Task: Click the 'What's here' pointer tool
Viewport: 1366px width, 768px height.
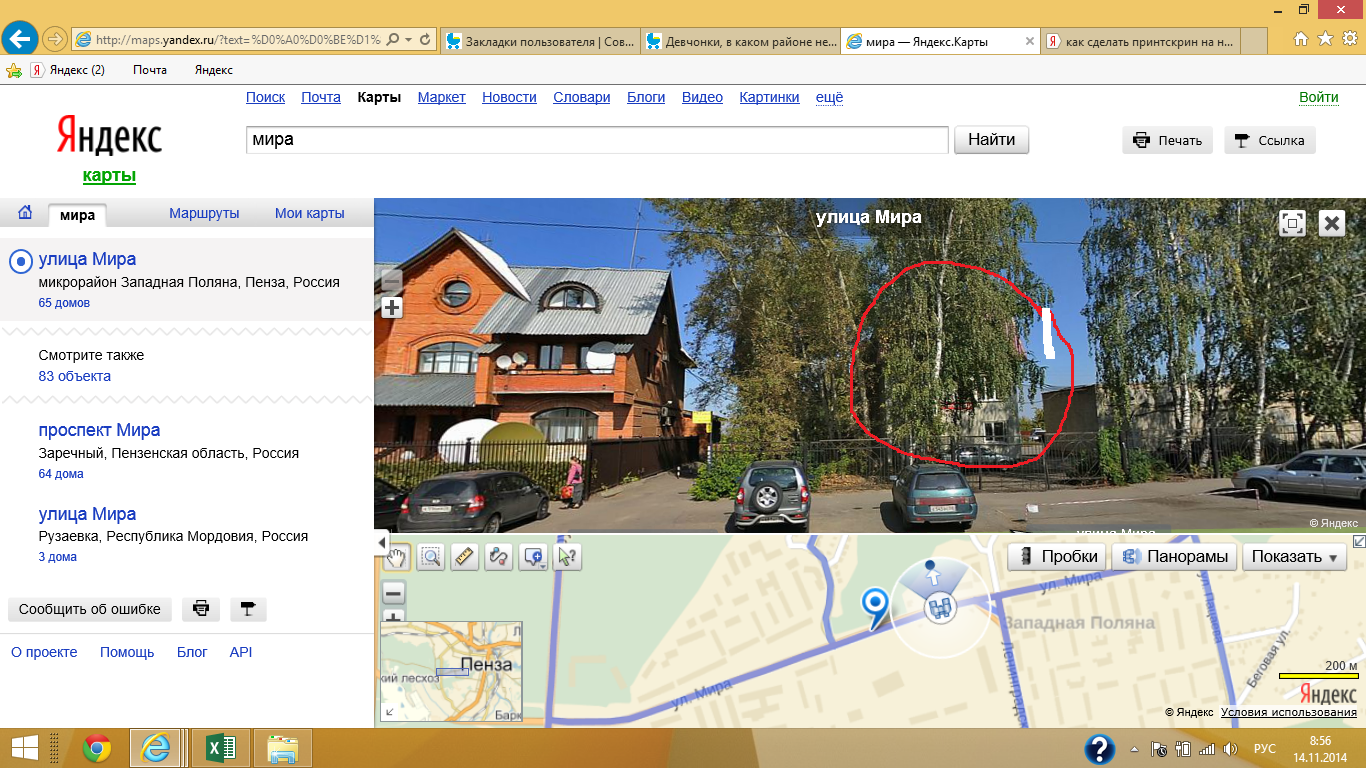Action: pyautogui.click(x=567, y=557)
